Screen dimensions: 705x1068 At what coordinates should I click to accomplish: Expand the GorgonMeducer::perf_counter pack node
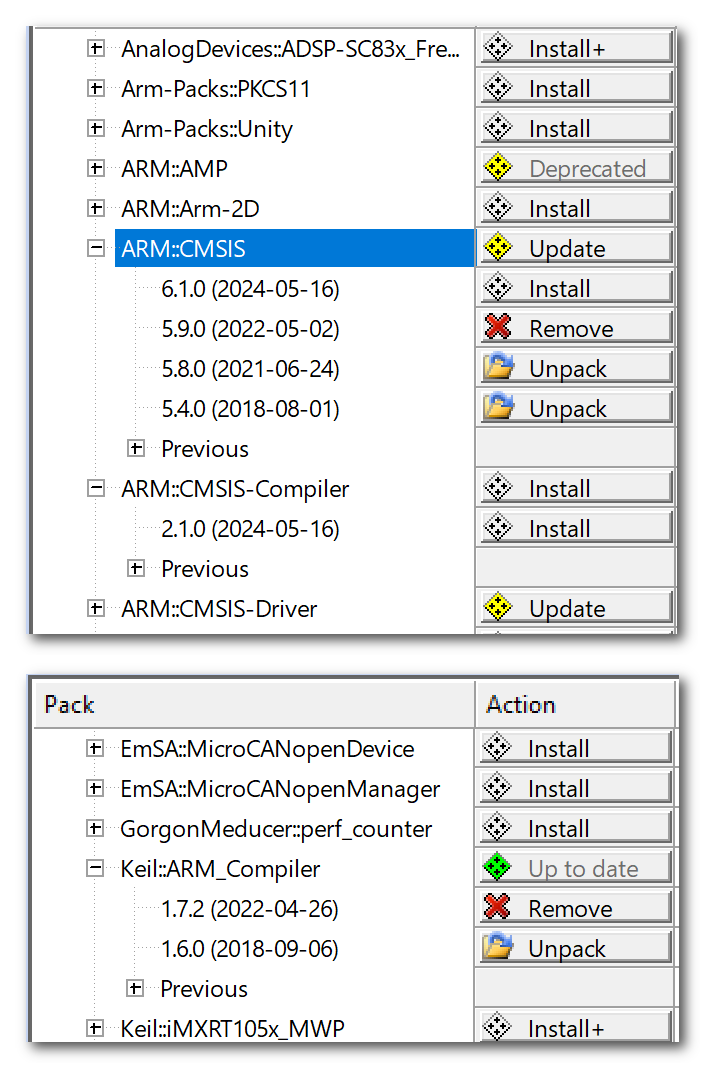pos(95,829)
